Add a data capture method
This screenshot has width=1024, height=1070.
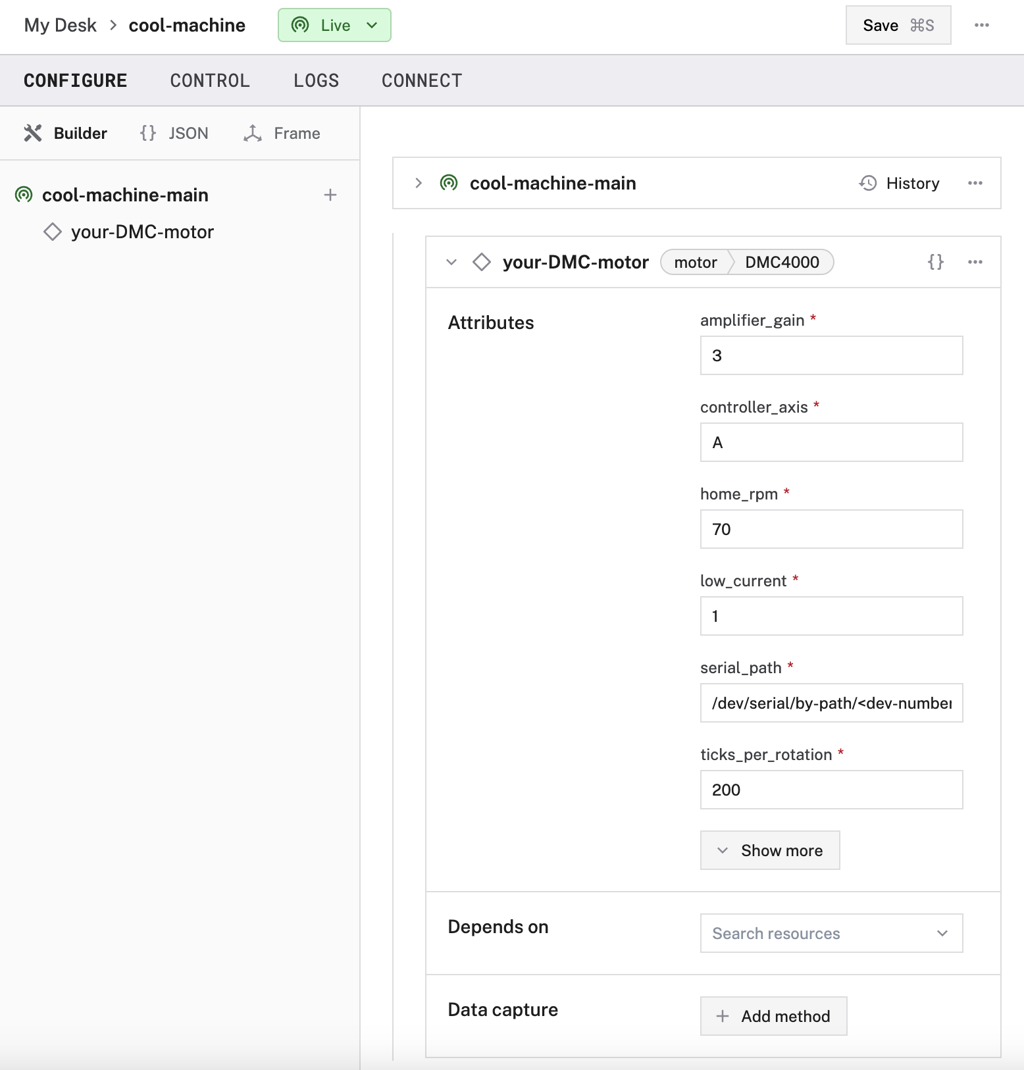pos(773,1016)
